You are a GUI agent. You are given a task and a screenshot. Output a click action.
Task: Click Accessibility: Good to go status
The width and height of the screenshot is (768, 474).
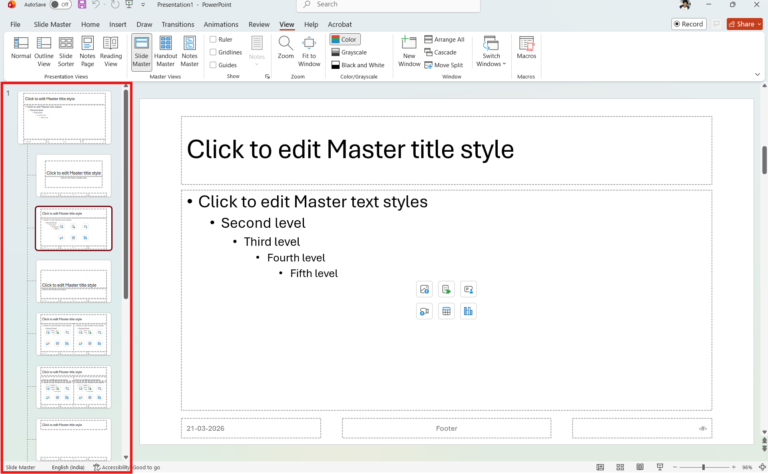127,467
